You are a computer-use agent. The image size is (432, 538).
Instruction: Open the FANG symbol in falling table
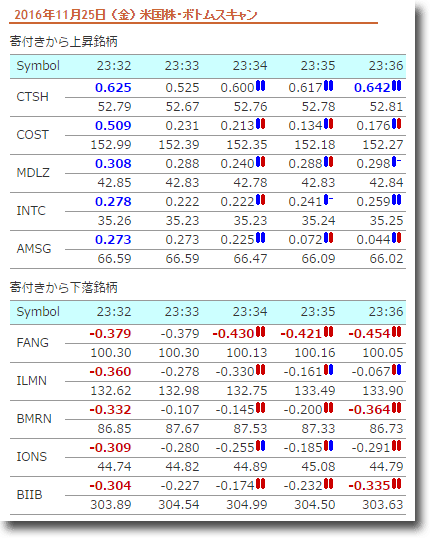point(33,343)
